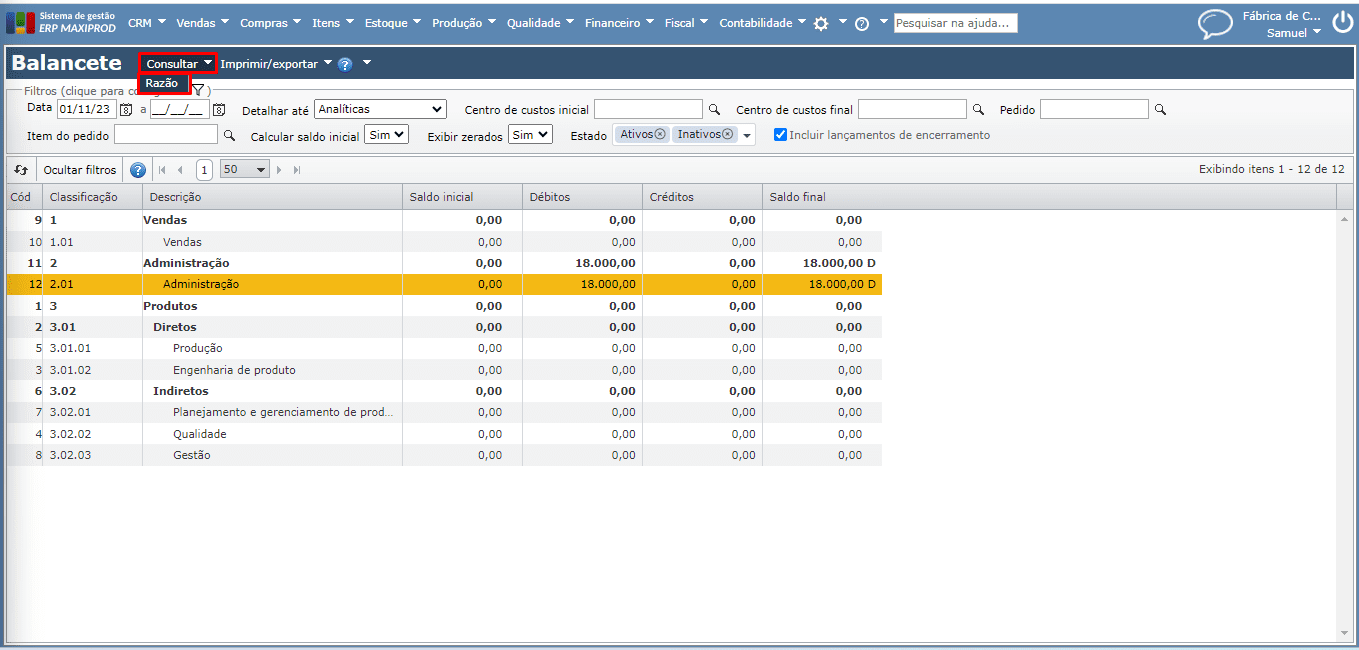
Task: Toggle Incluir lançamentos de encerramento checkbox
Action: [780, 135]
